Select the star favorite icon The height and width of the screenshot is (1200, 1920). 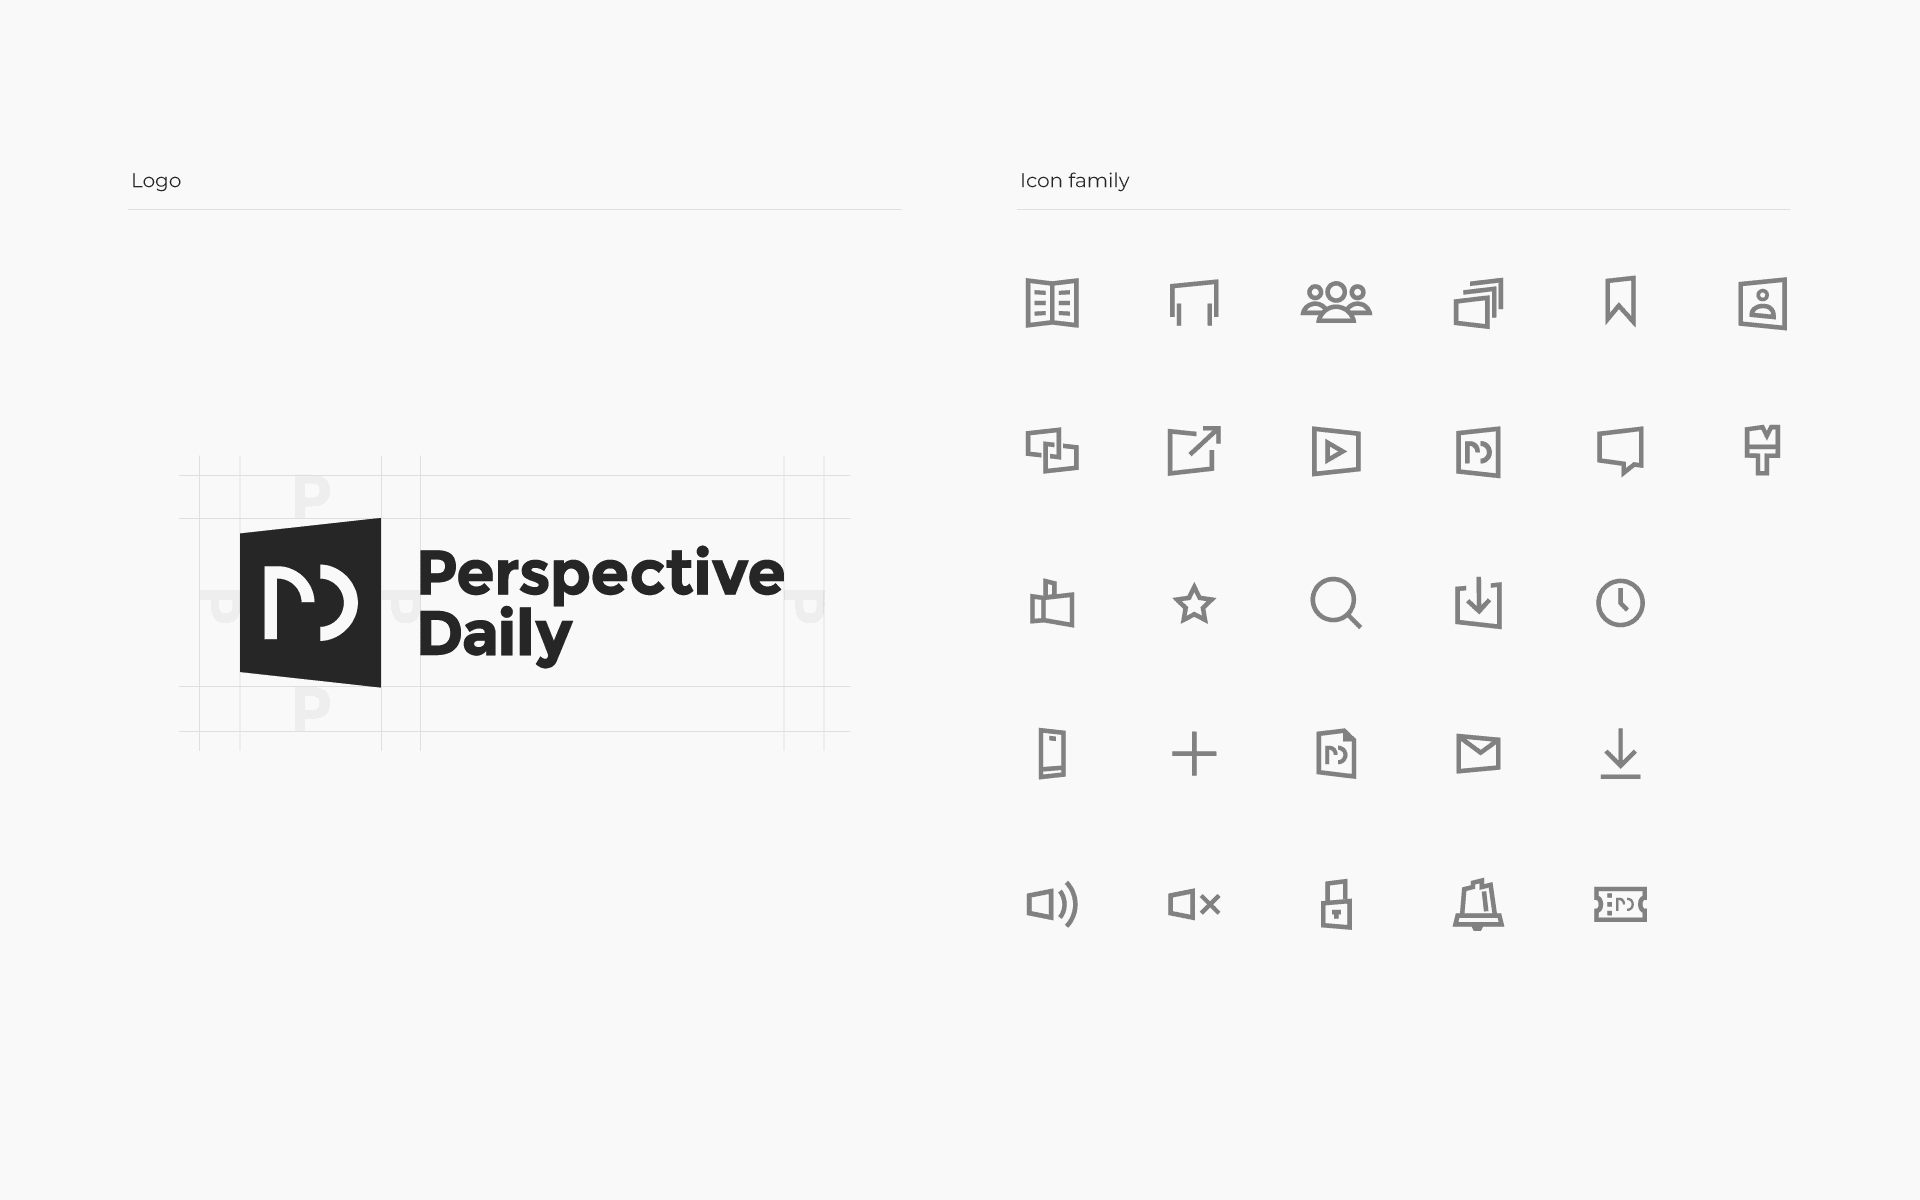pos(1194,604)
